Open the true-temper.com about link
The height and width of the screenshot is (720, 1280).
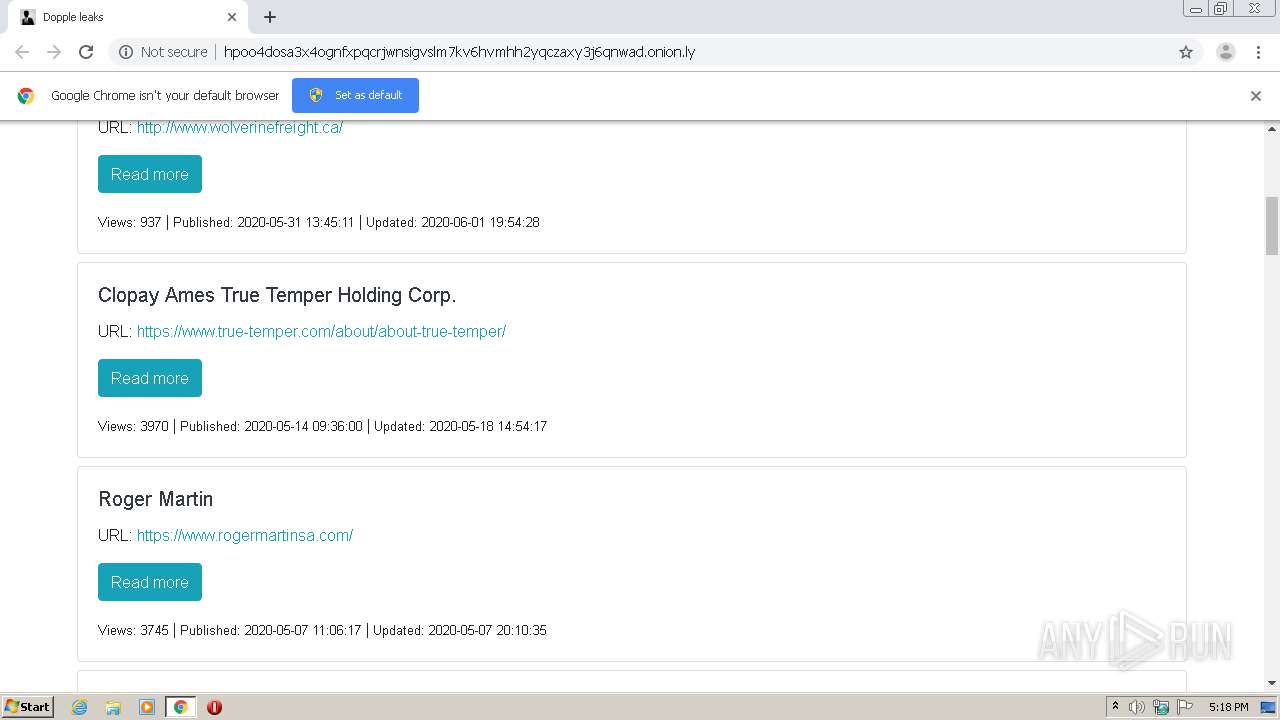321,331
